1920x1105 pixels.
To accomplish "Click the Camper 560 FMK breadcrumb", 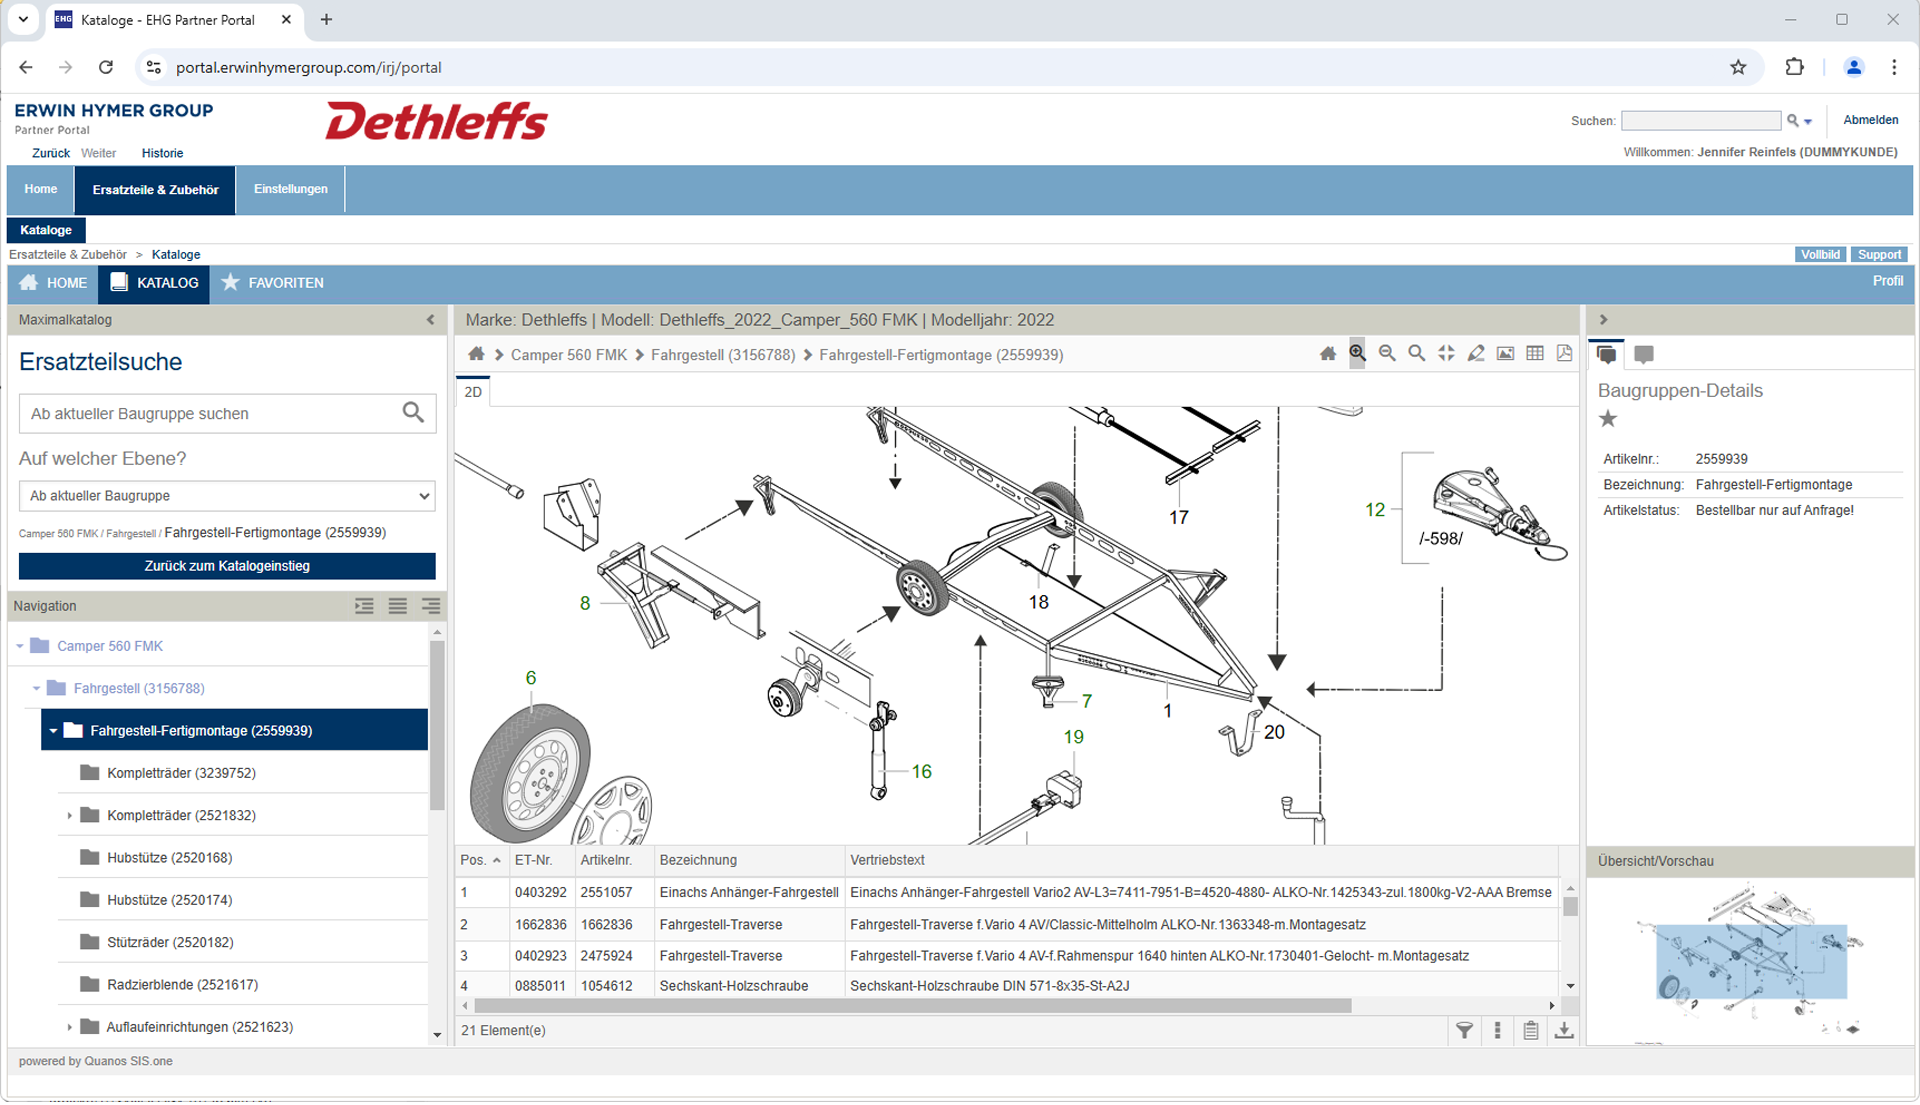I will (569, 355).
